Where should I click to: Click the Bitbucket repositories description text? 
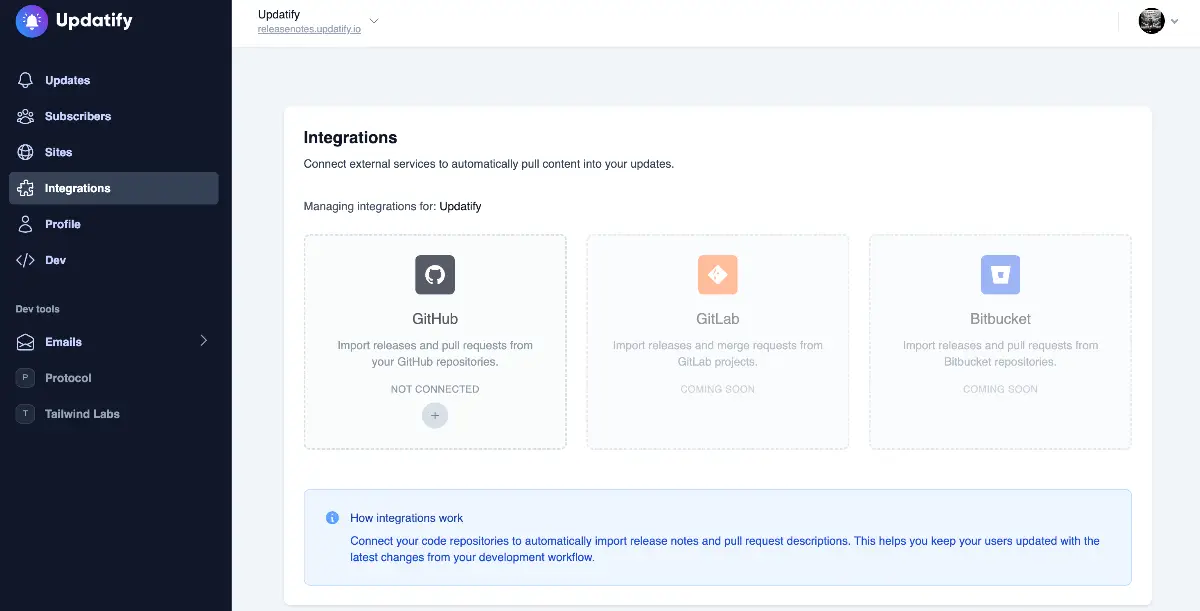1000,353
